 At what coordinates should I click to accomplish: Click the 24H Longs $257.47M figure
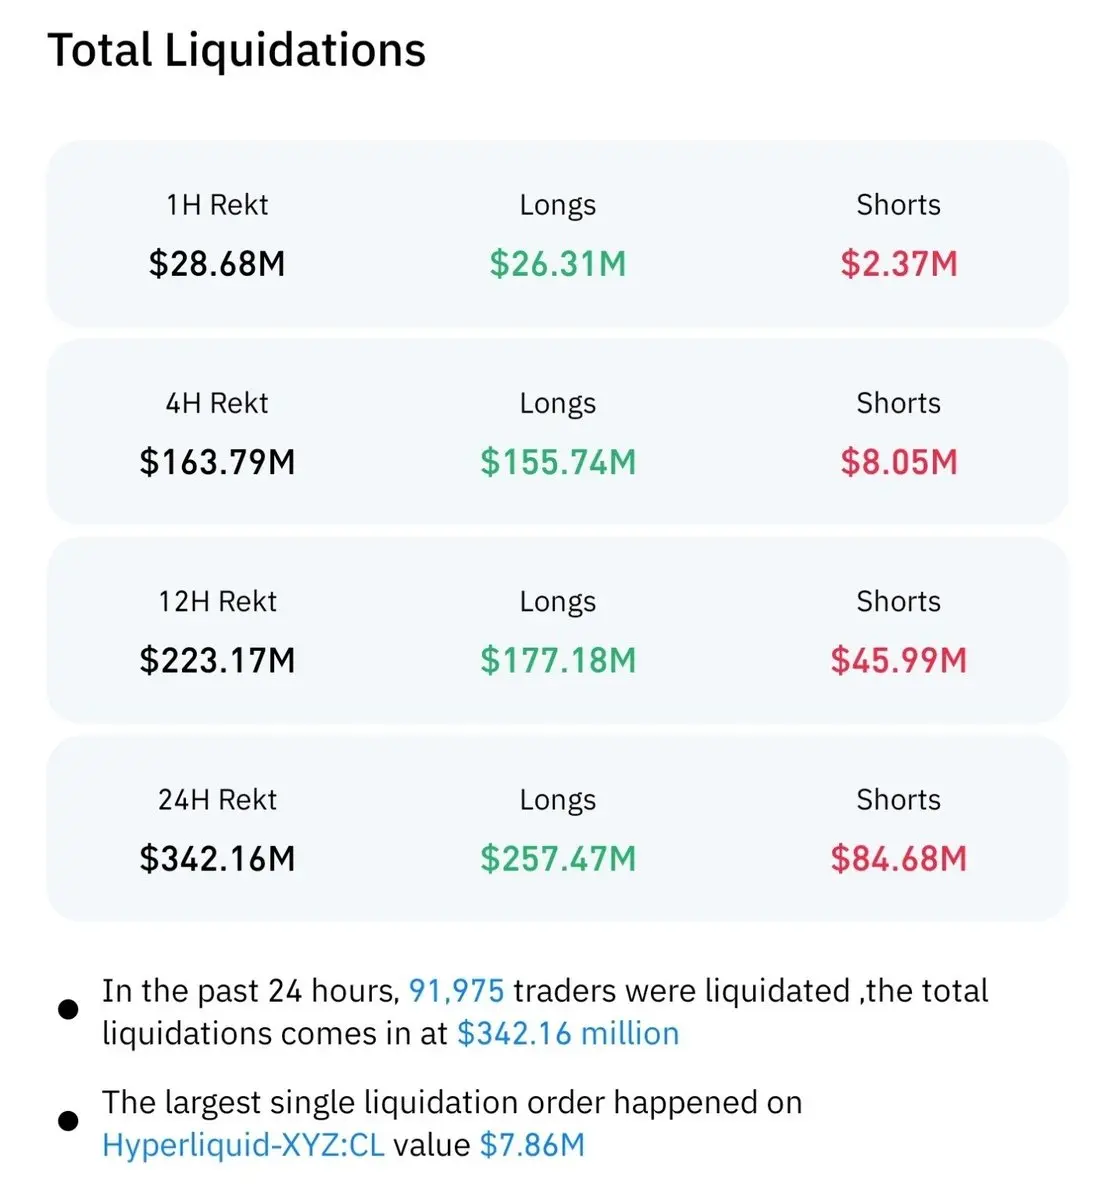(x=558, y=858)
